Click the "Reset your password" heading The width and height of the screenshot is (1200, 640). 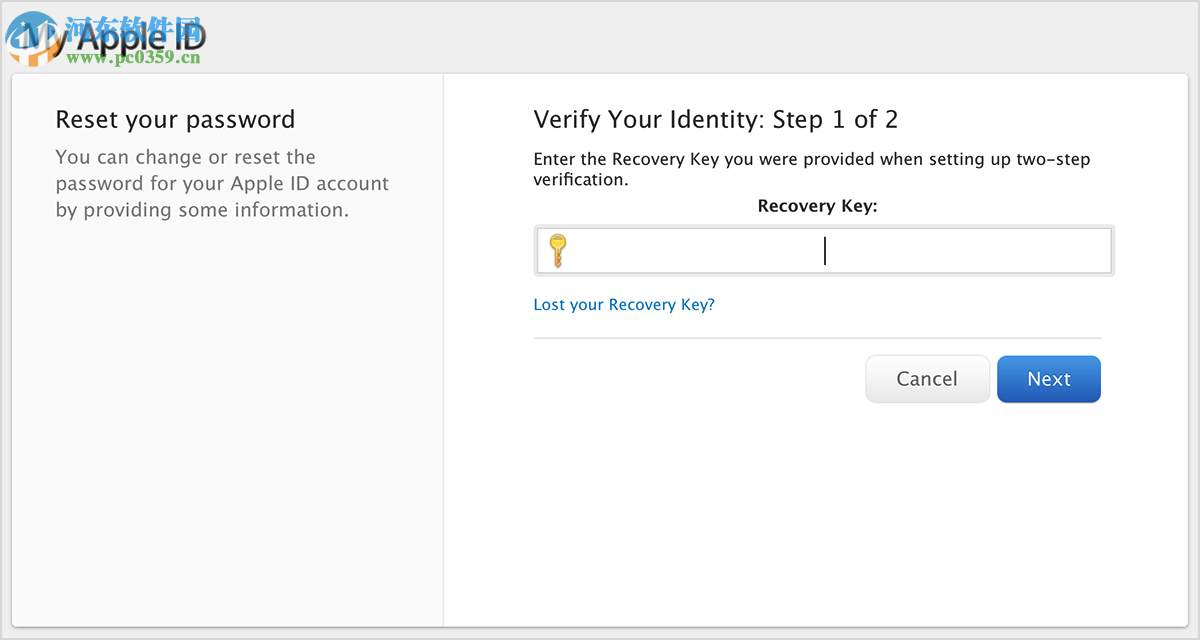[175, 120]
